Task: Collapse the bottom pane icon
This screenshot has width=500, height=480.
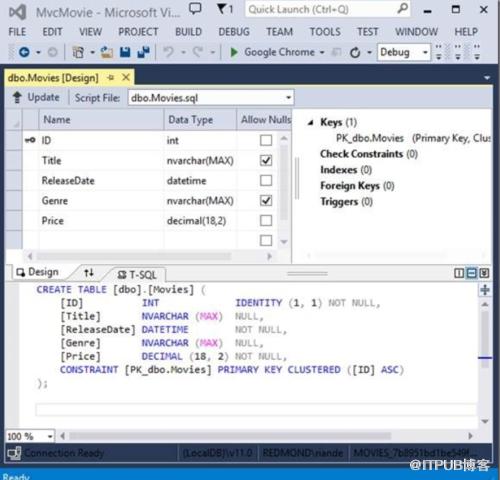Action: [x=484, y=273]
